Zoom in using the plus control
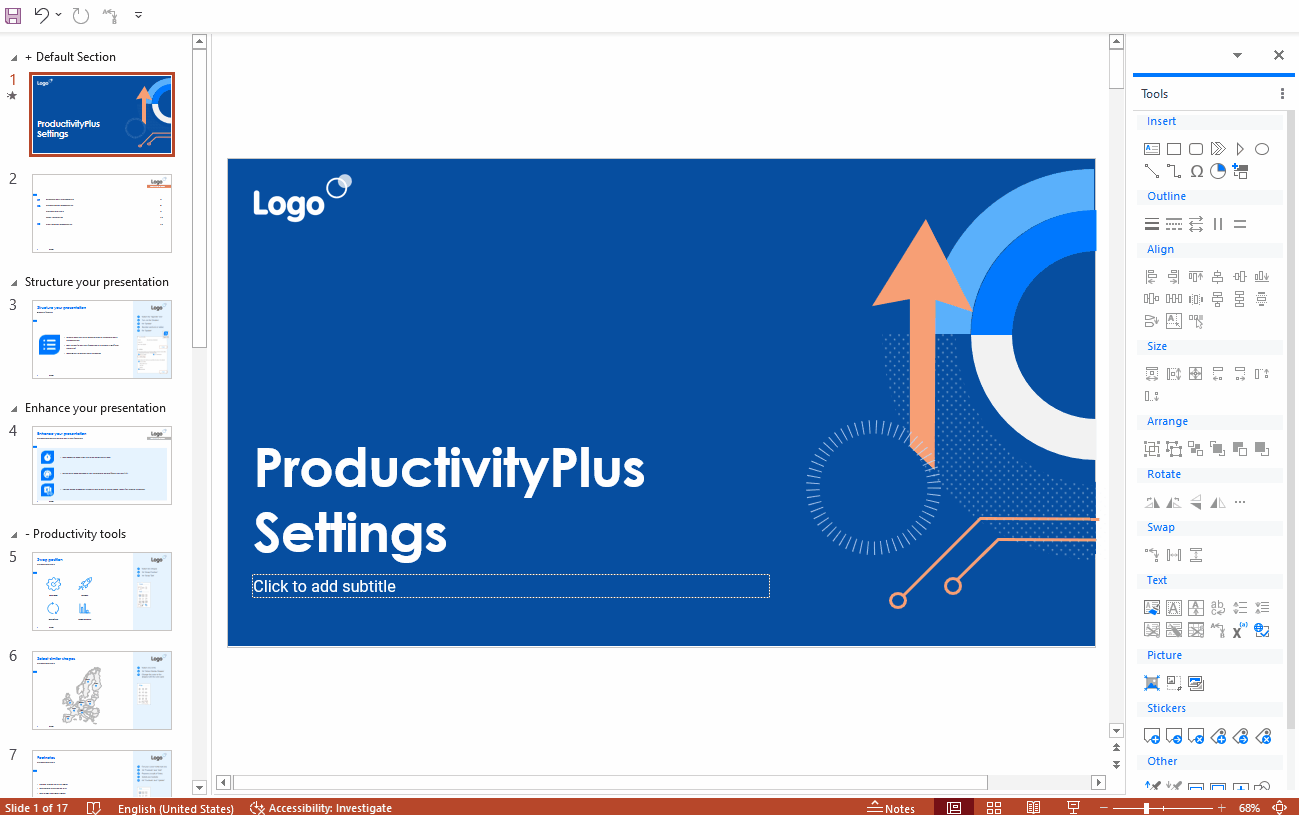The image size is (1299, 815). coord(1221,807)
